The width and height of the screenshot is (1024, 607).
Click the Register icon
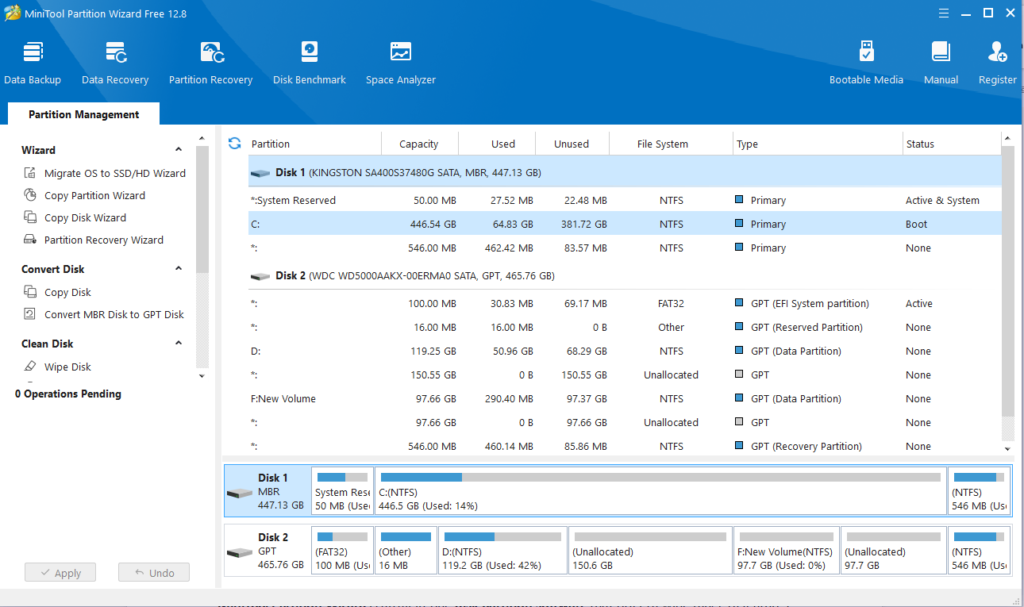[x=997, y=52]
